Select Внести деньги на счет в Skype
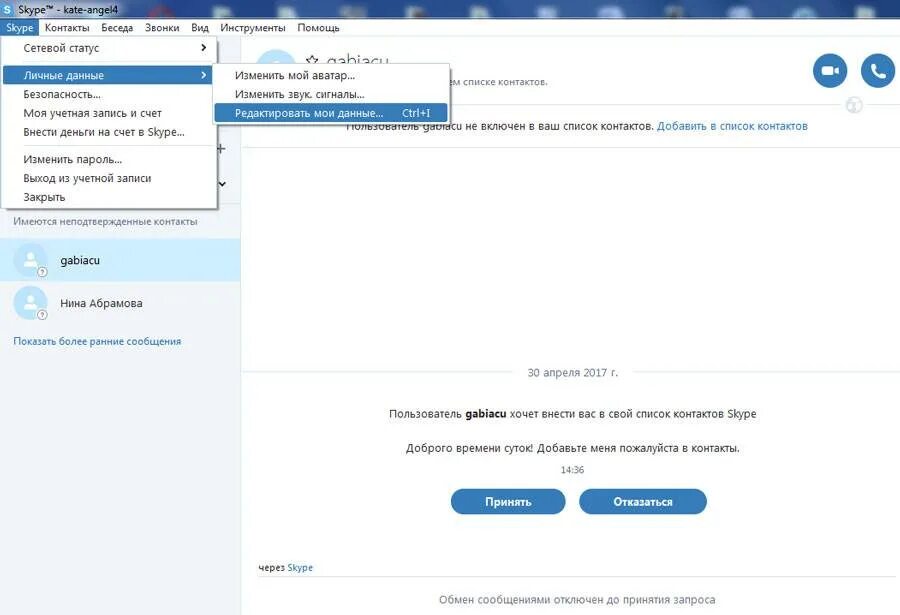The image size is (900, 615). coord(108,132)
